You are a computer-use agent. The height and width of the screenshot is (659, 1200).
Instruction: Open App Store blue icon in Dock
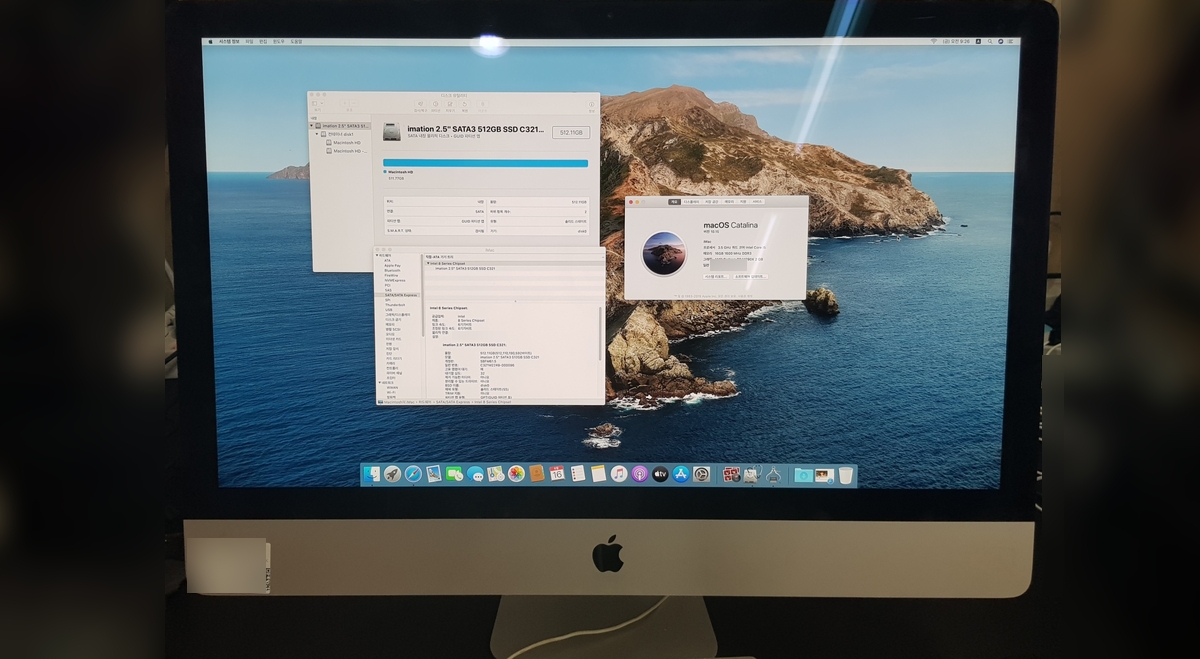[x=681, y=474]
